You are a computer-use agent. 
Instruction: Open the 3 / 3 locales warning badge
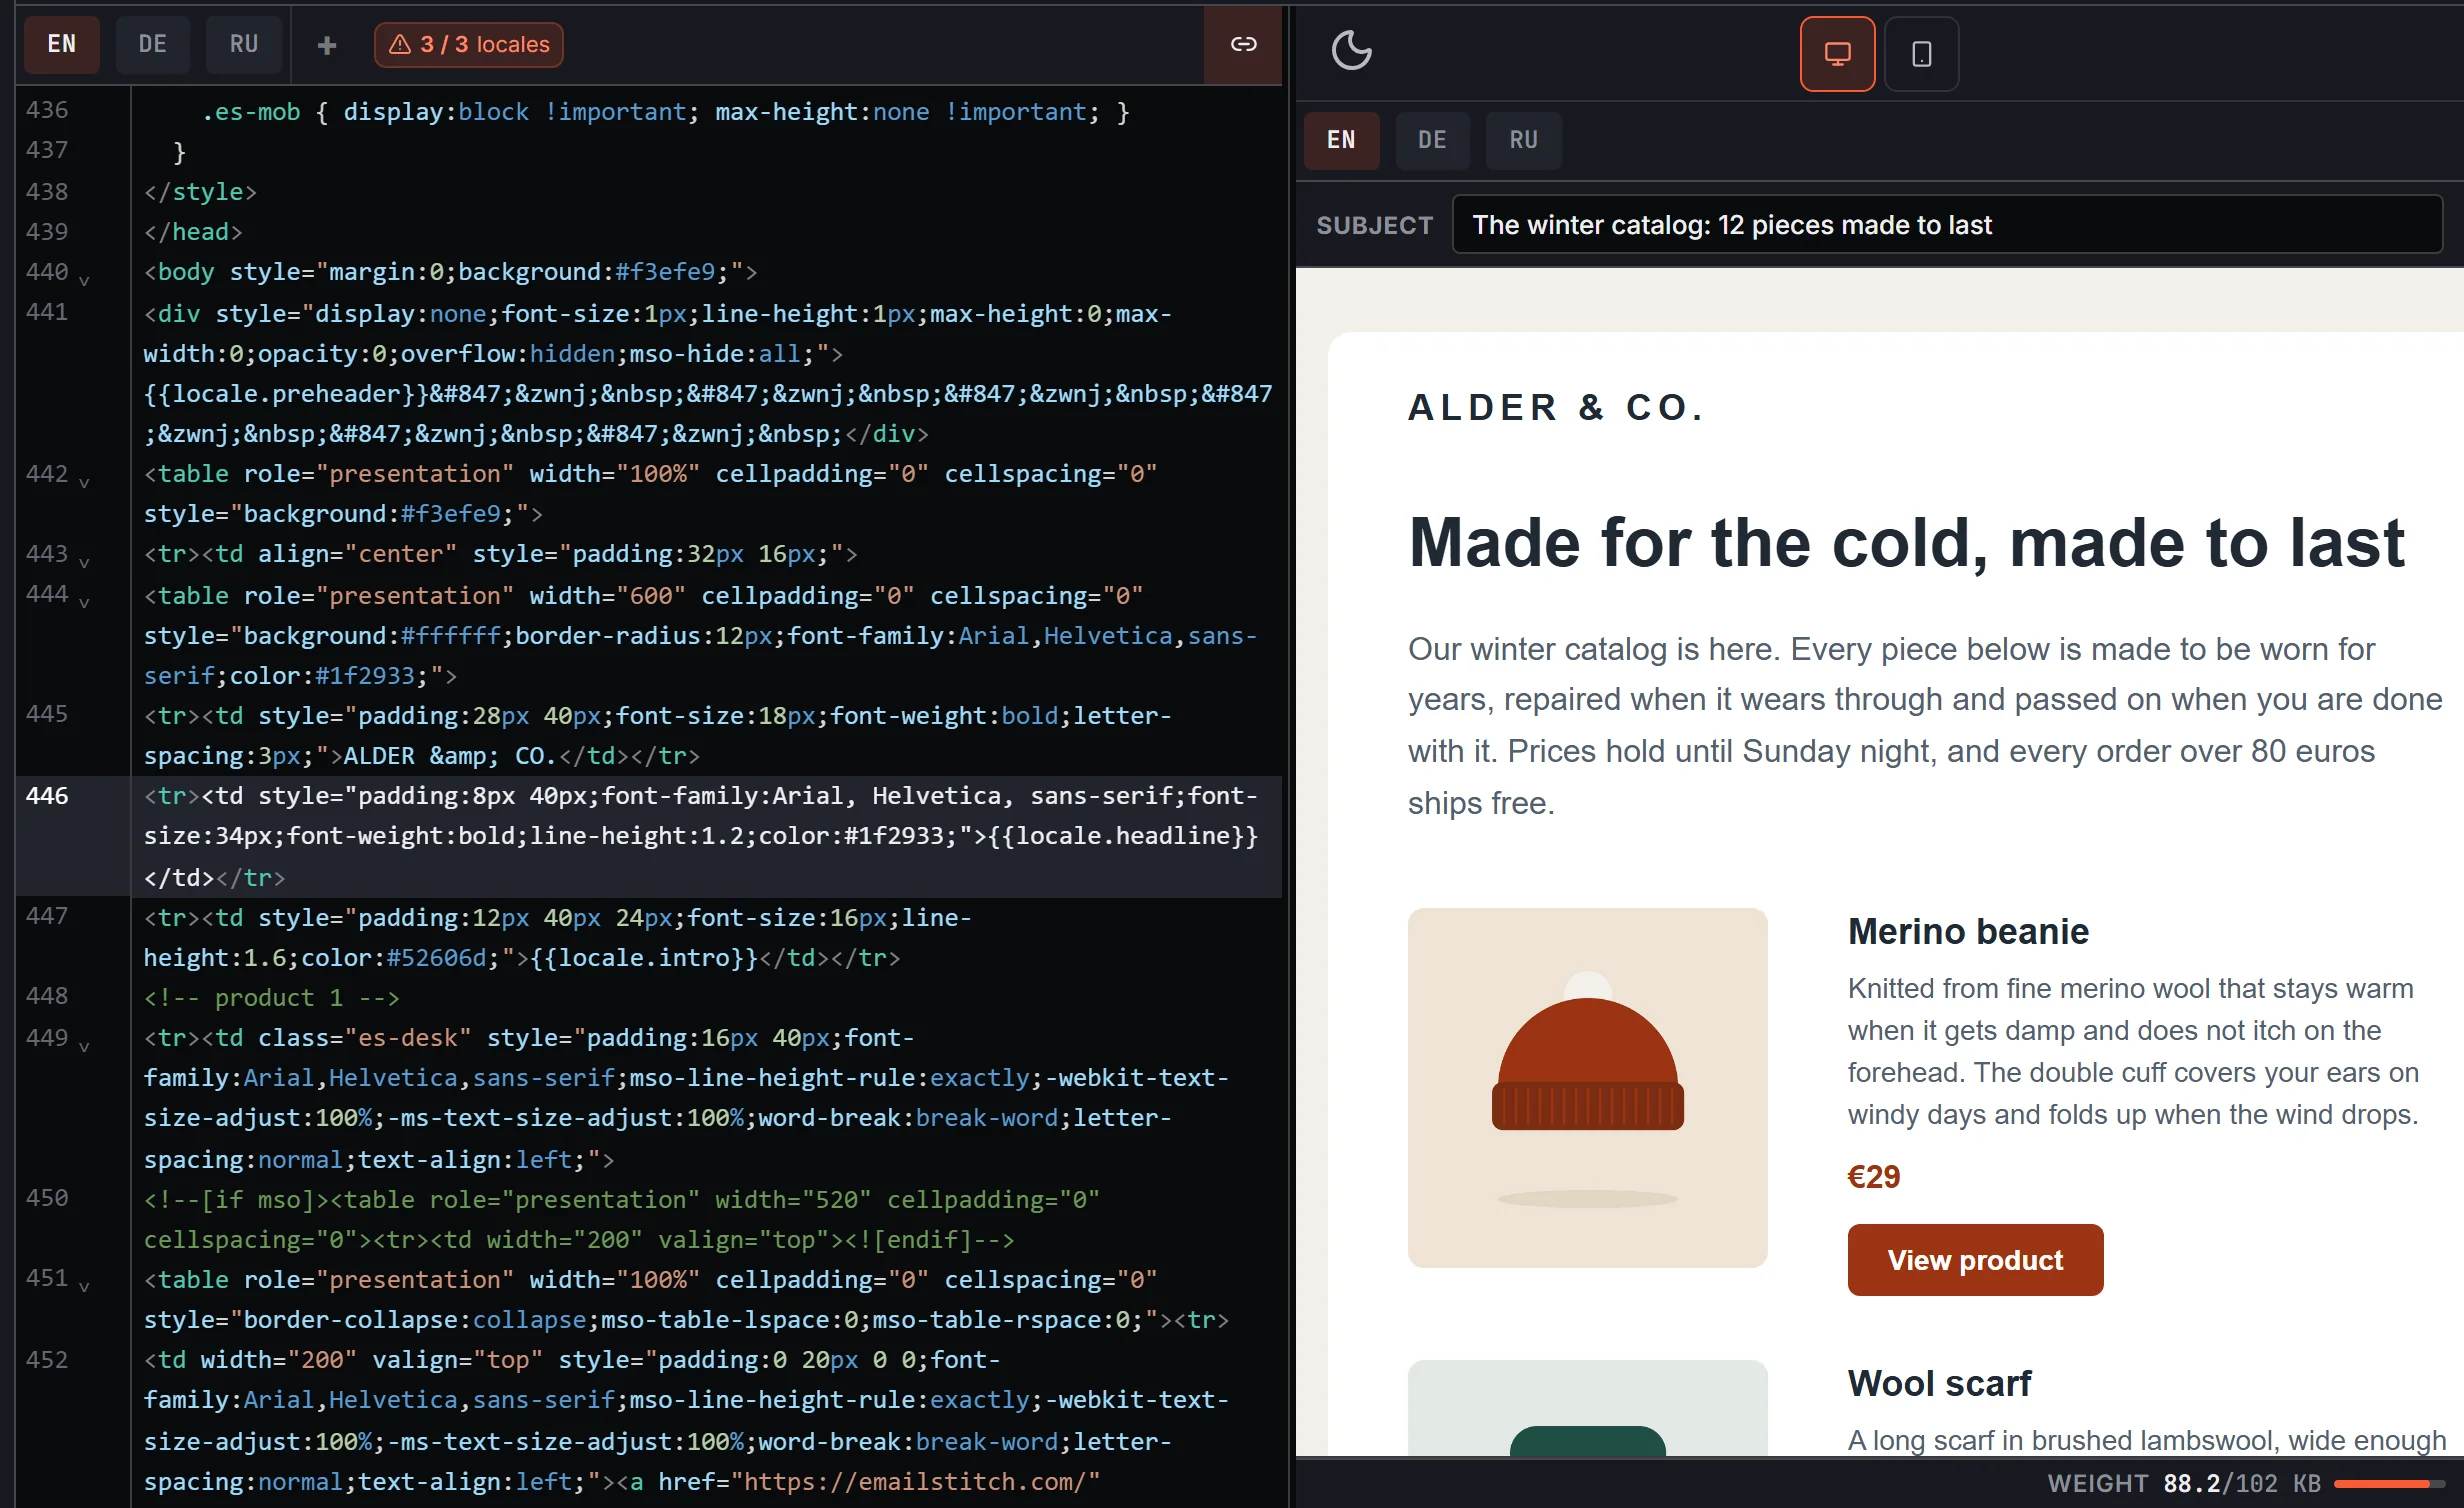(x=468, y=45)
